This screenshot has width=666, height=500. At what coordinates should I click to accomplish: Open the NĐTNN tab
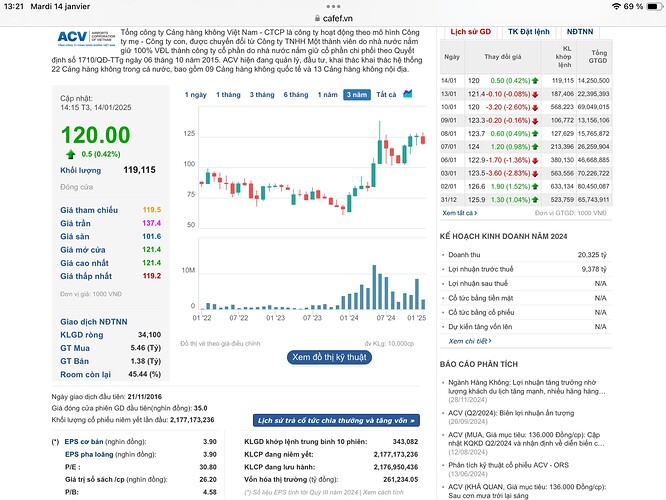580,32
